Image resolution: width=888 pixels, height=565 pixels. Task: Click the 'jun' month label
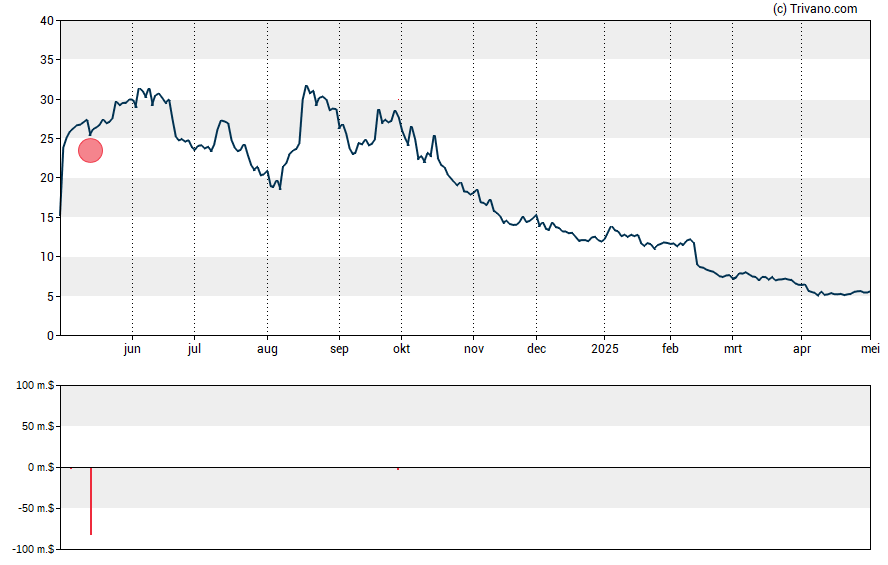pos(132,349)
